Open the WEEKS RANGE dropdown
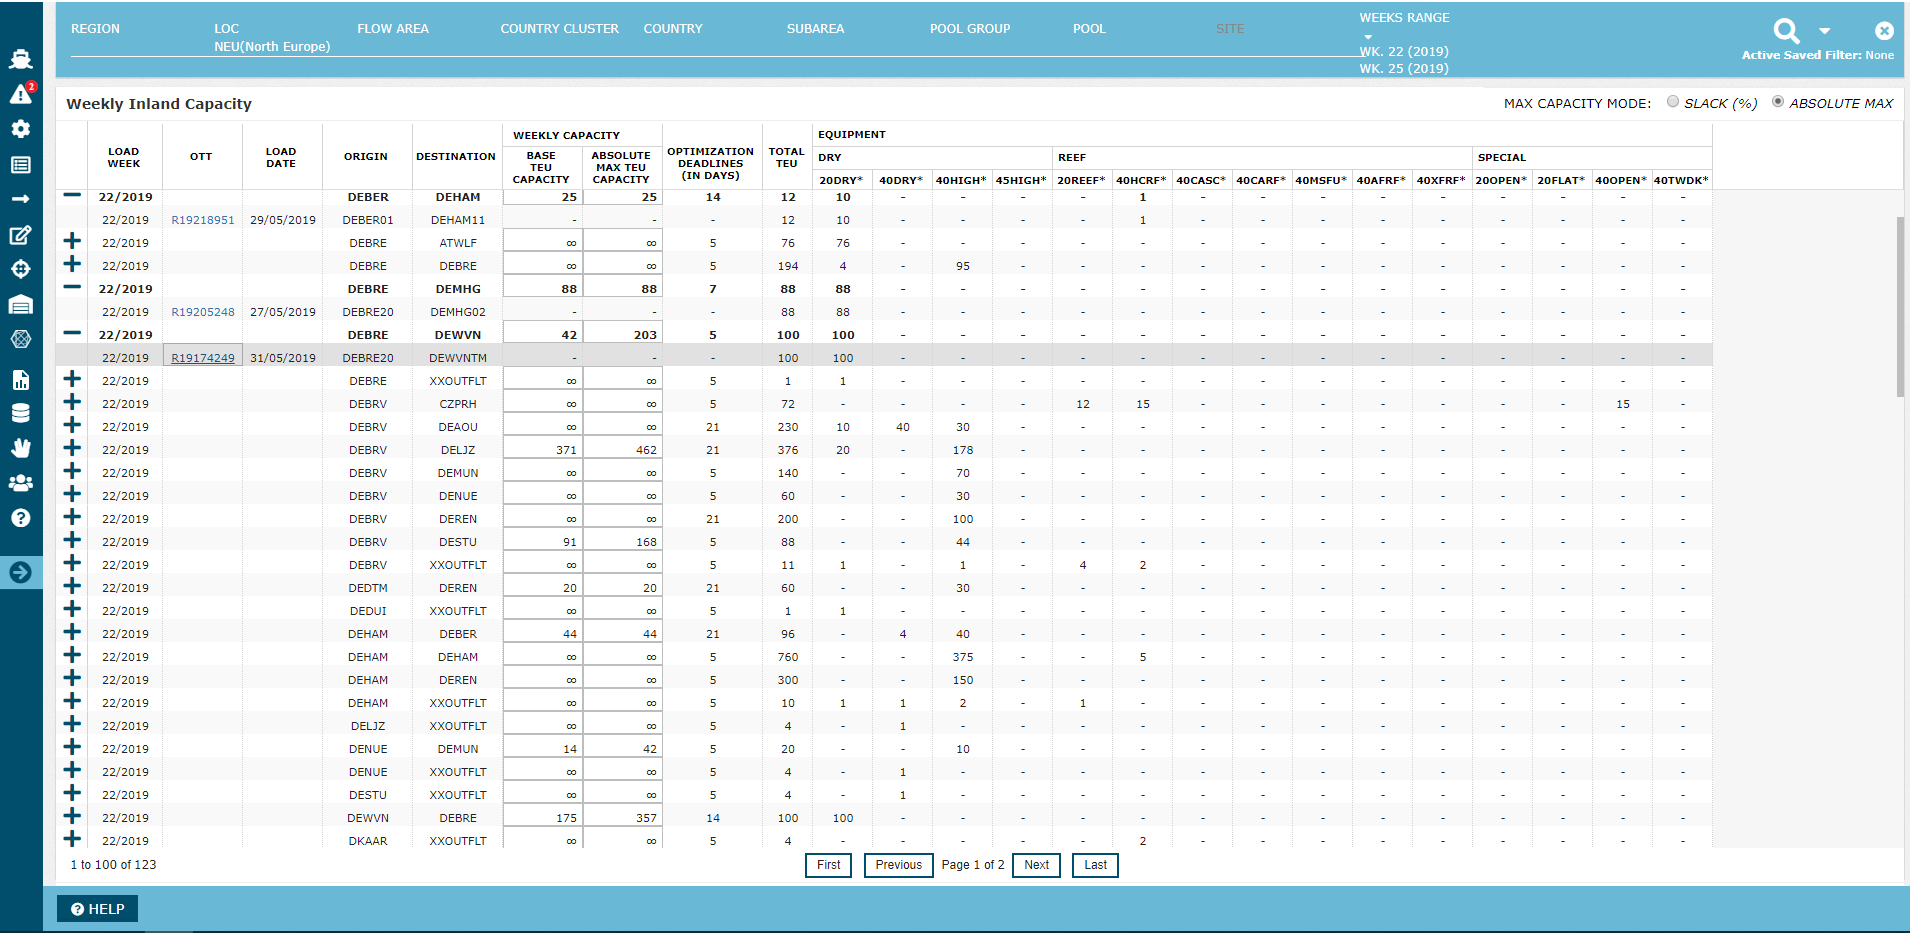 point(1368,37)
